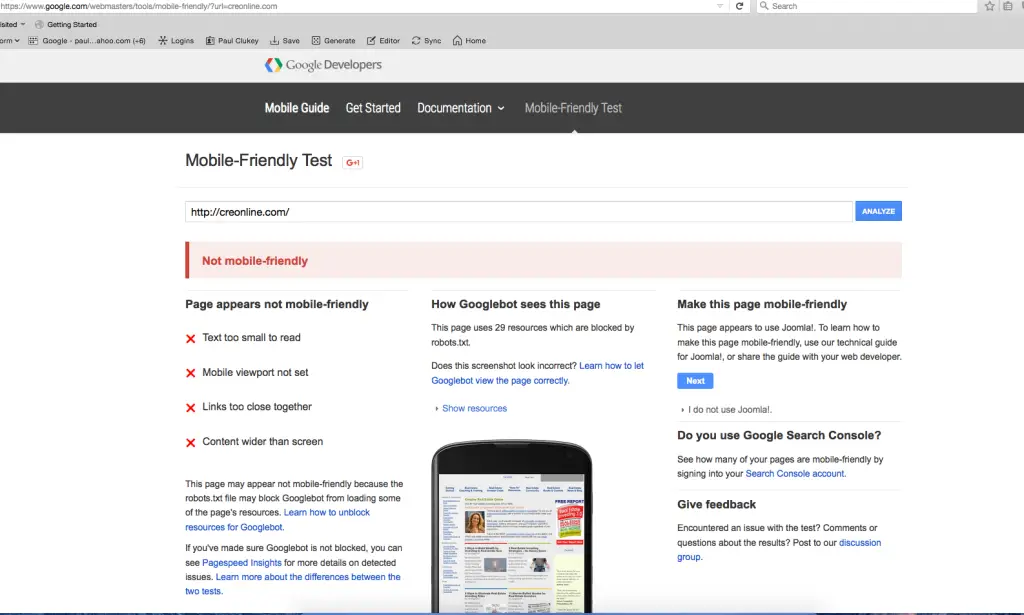Click the 'Make this page mobile-friendly' heading
The height and width of the screenshot is (615, 1024).
[x=762, y=304]
